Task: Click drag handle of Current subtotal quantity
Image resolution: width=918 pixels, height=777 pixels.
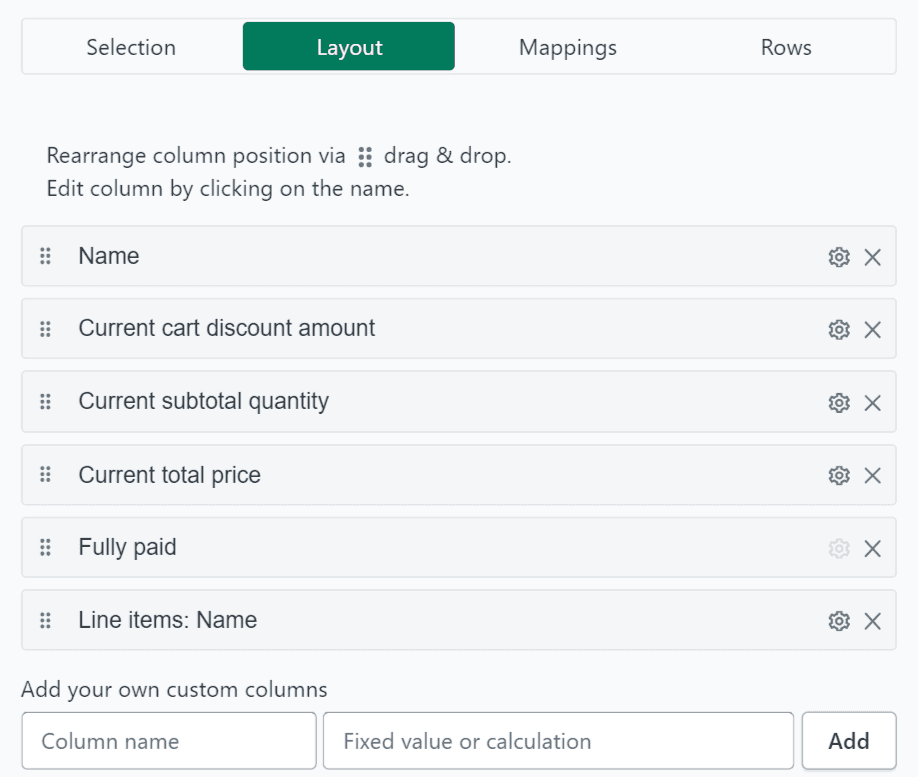Action: 45,402
